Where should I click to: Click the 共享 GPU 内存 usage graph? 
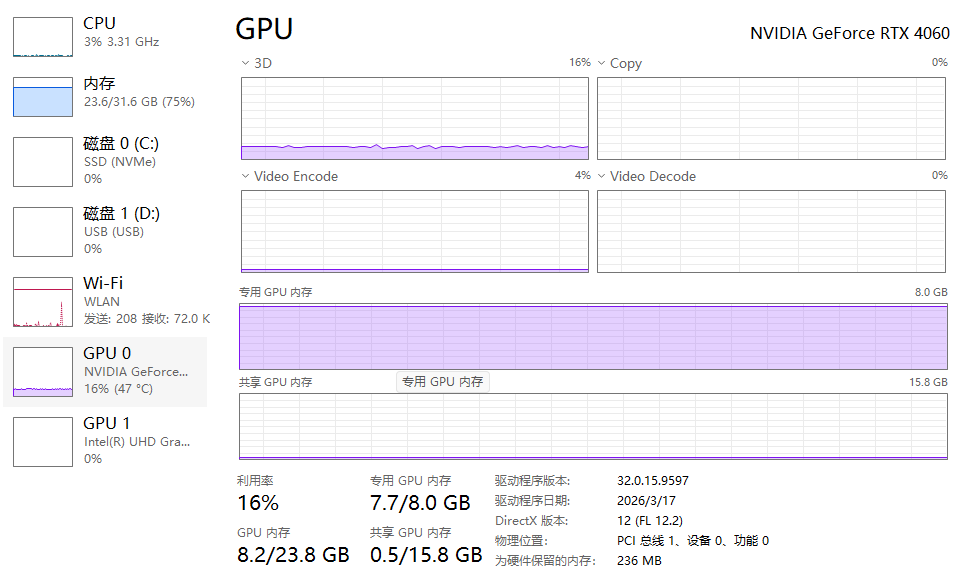pos(593,427)
